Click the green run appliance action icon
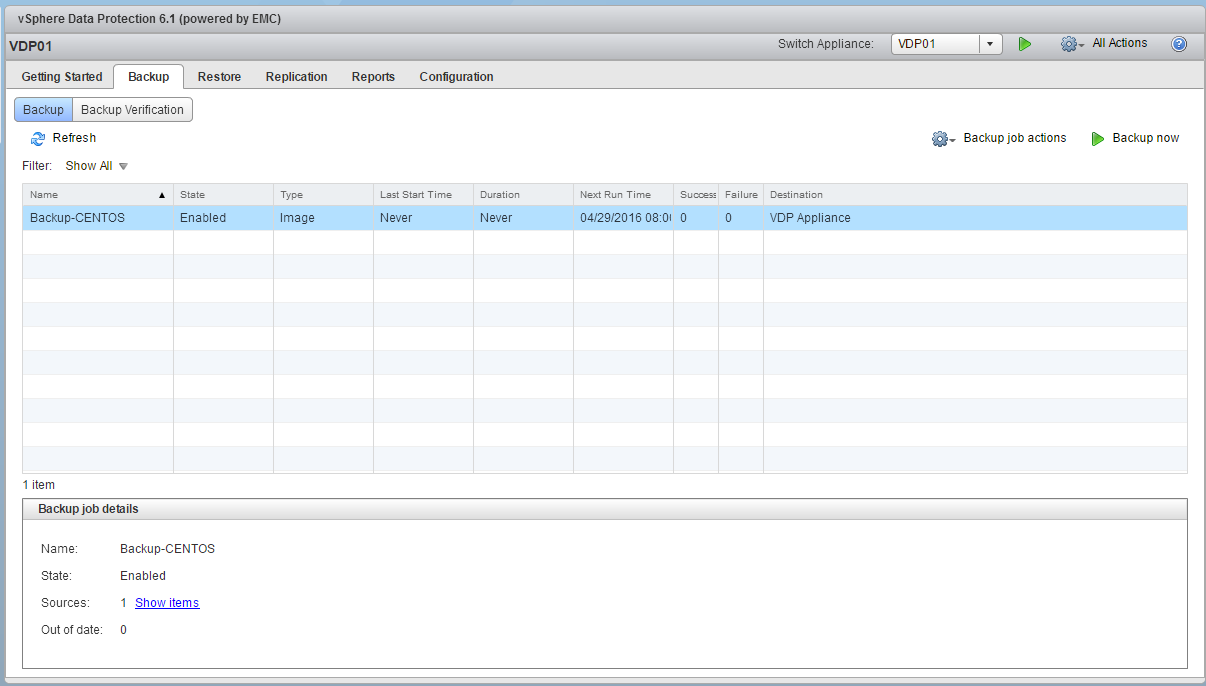Viewport: 1206px width, 686px height. point(1024,44)
